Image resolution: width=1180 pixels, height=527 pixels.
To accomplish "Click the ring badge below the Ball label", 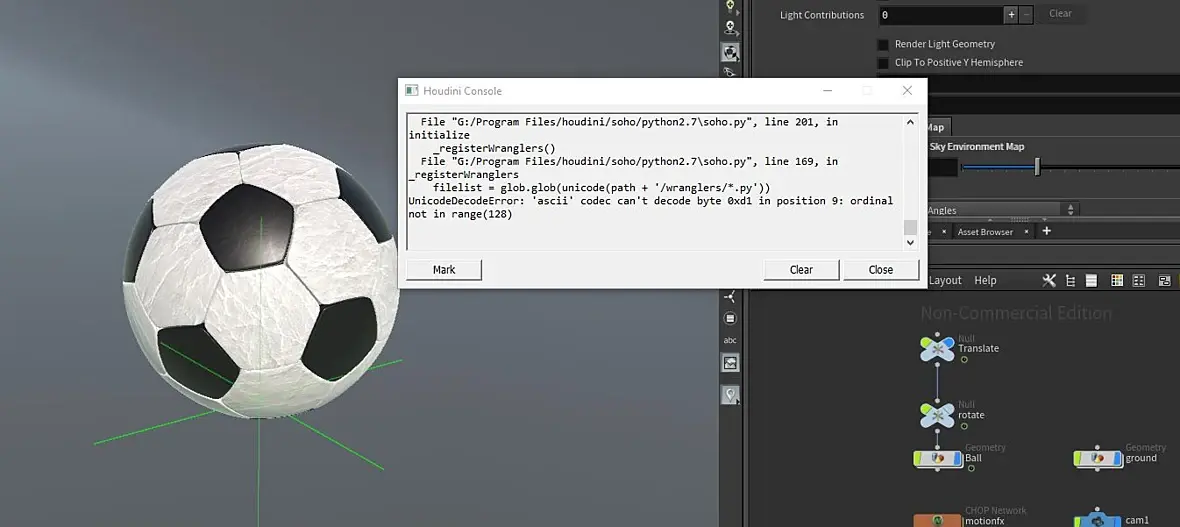I will click(x=972, y=468).
